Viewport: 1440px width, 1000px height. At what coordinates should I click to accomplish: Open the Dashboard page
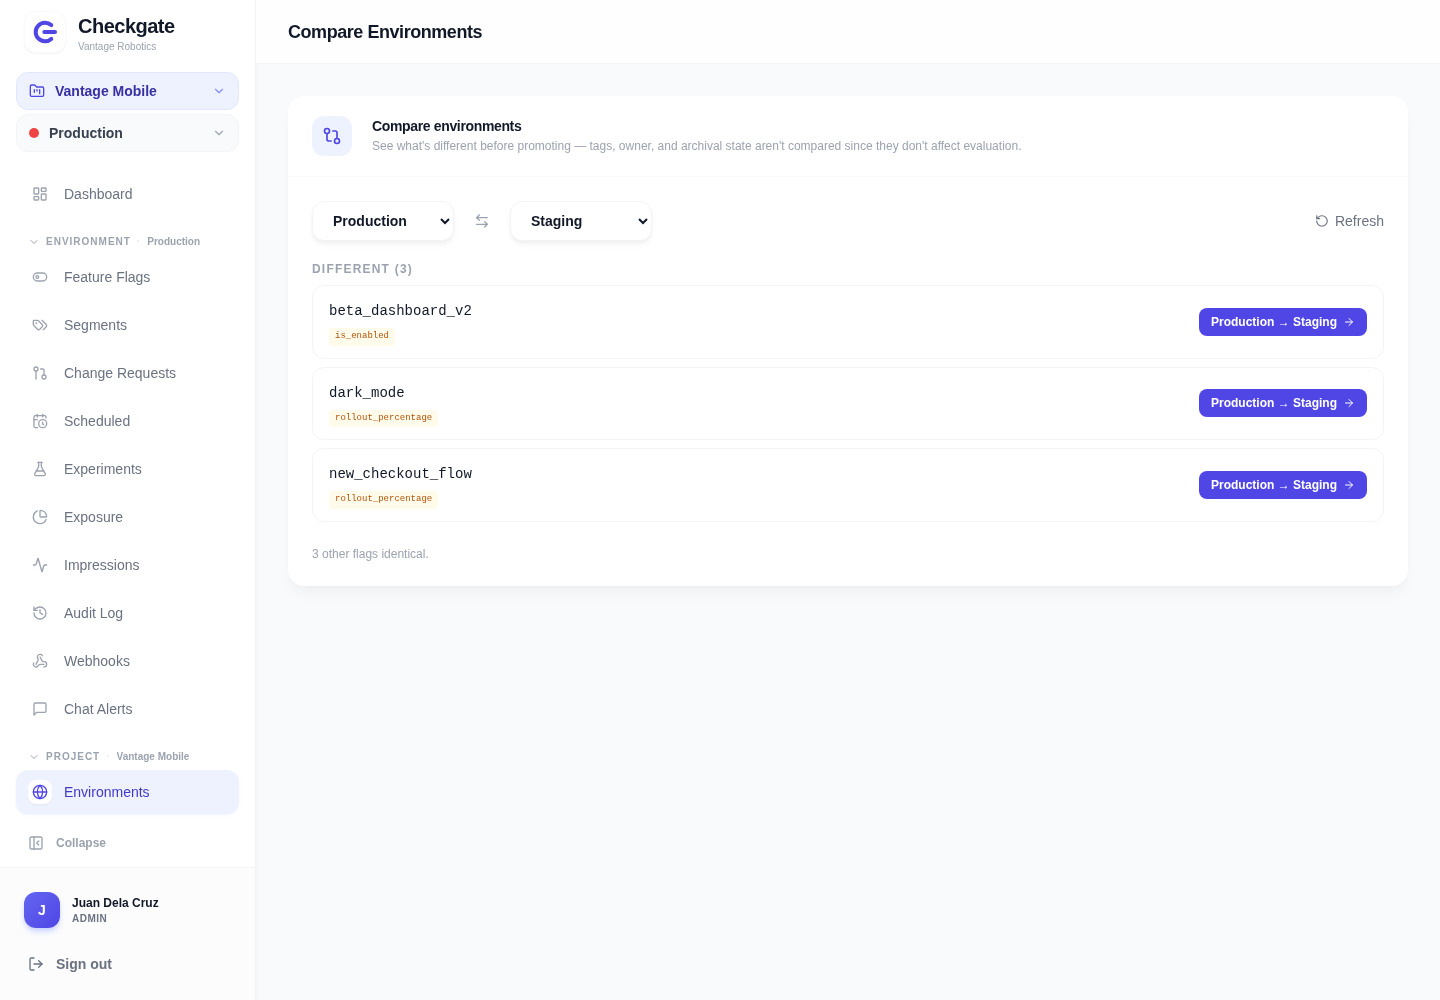pos(127,194)
